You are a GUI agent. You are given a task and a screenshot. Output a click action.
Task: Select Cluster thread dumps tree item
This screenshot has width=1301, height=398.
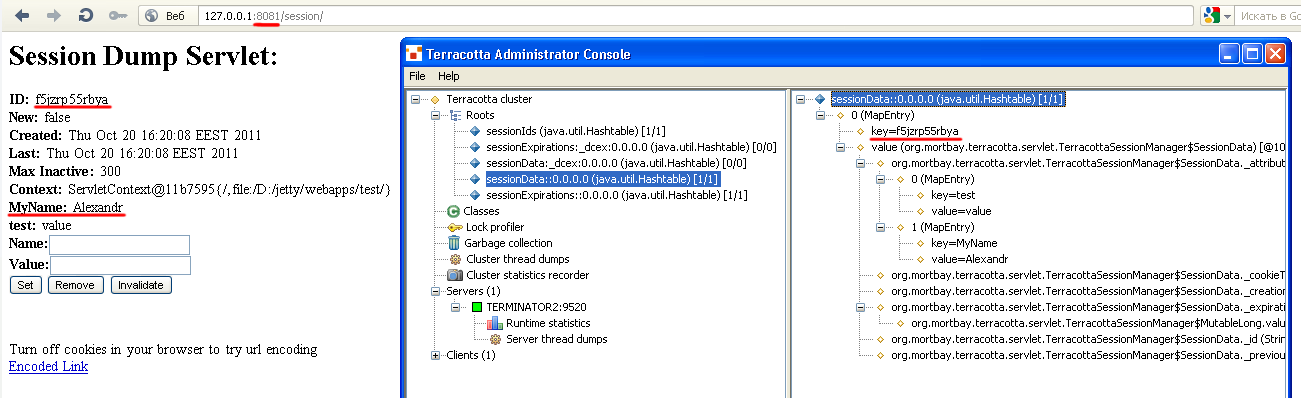[518, 259]
